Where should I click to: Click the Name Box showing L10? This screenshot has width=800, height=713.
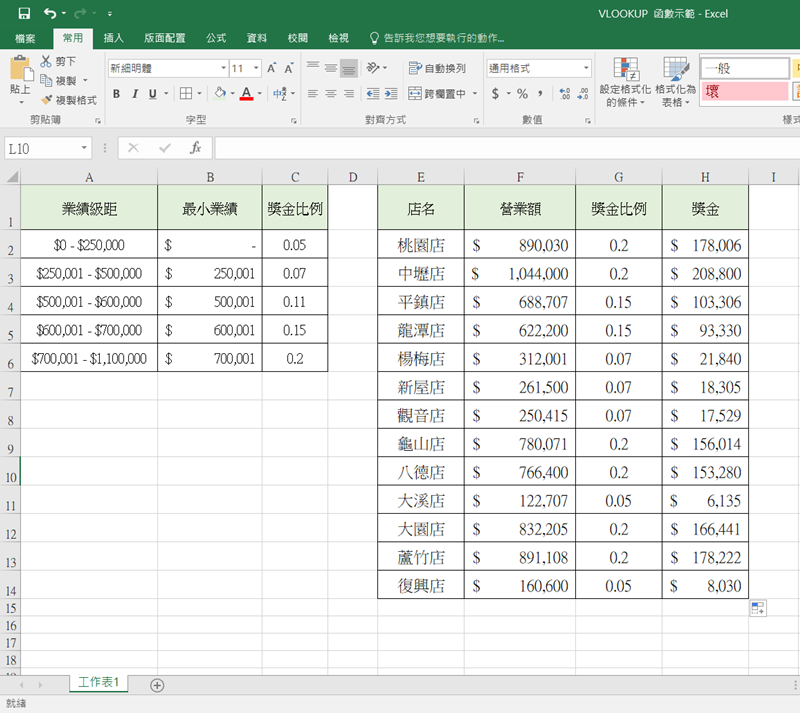[40, 148]
